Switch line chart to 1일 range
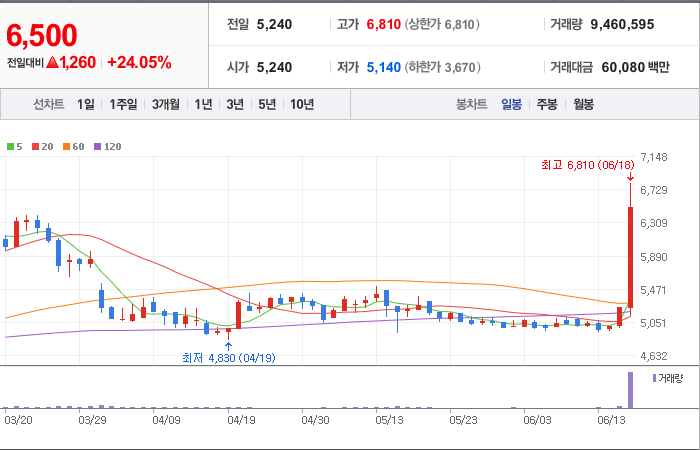Viewport: 700px width, 450px height. pos(85,104)
